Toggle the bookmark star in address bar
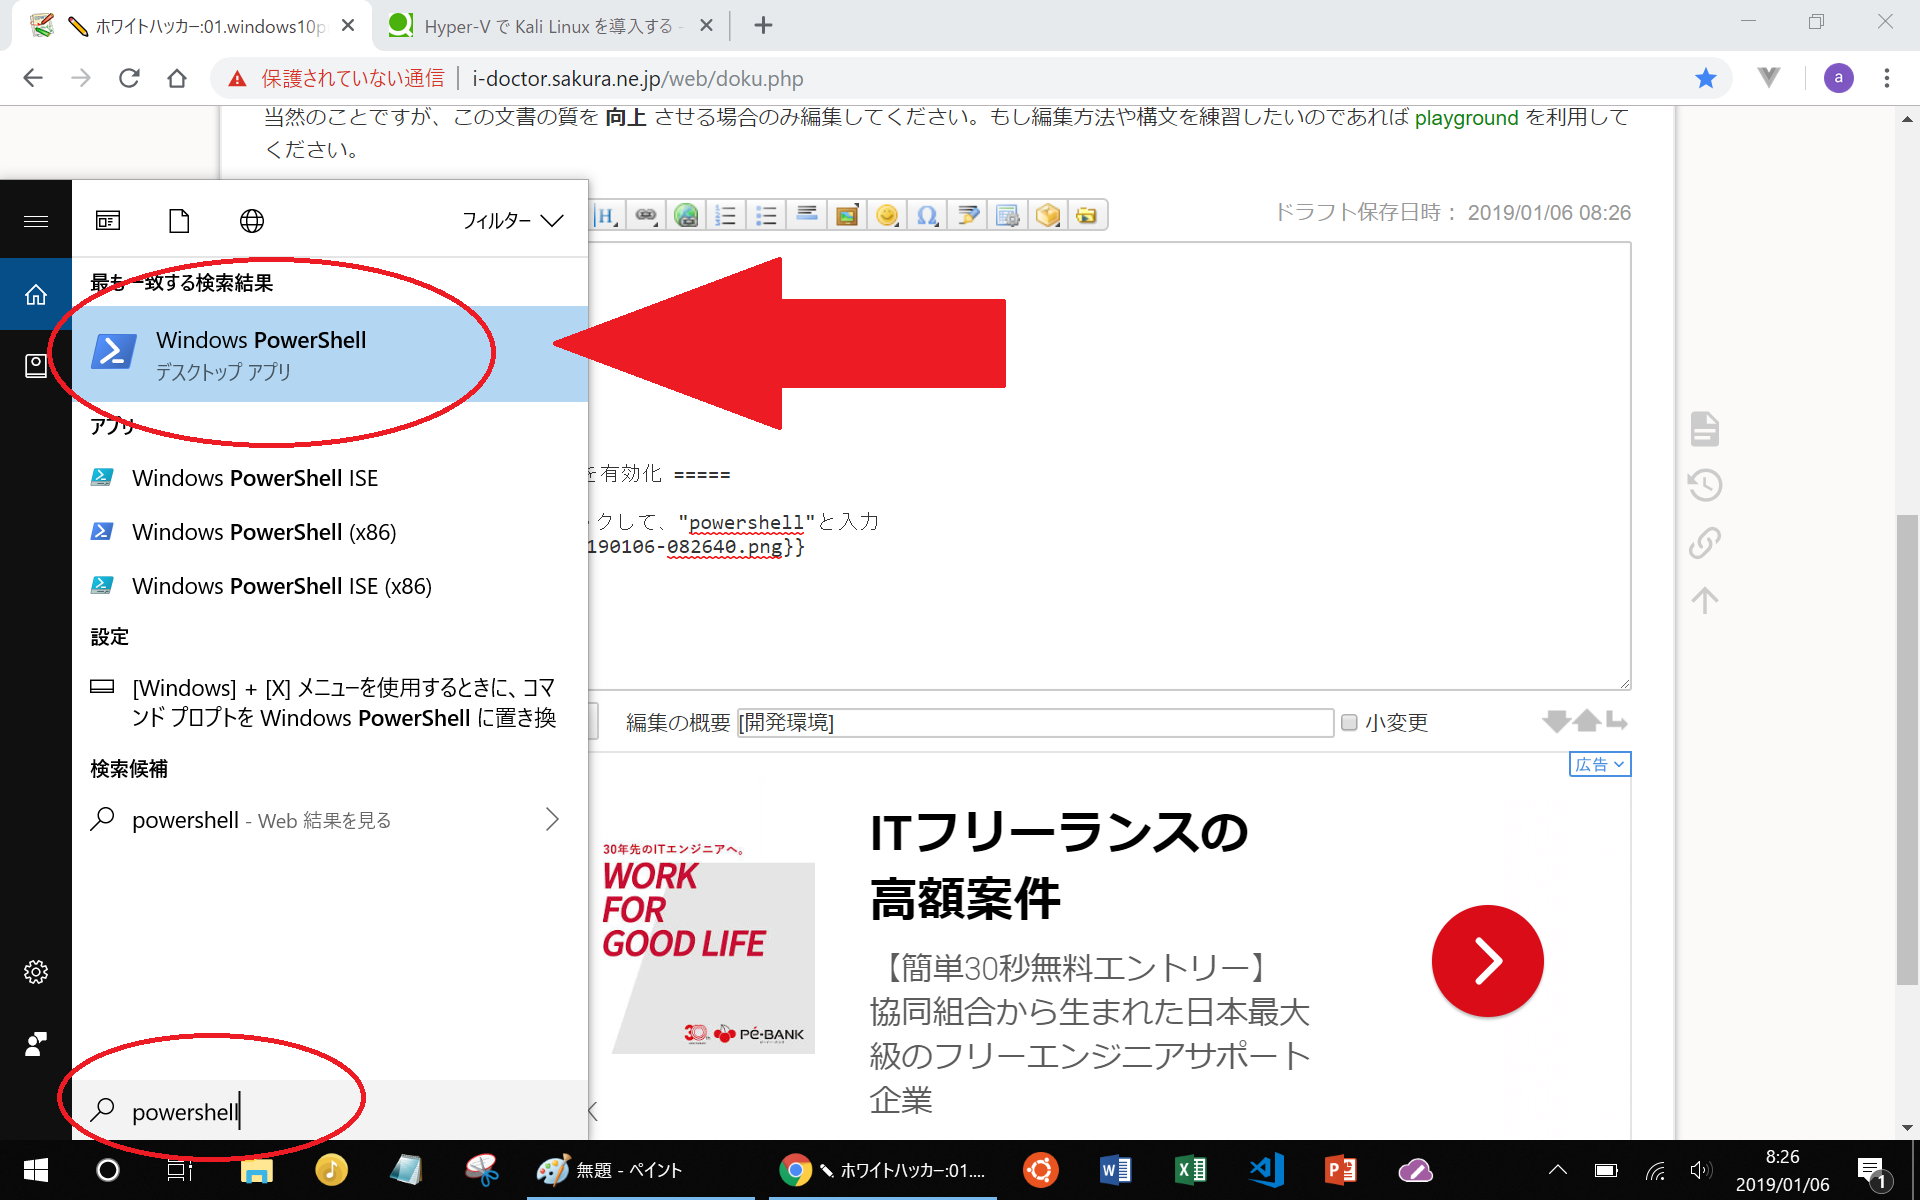This screenshot has height=1200, width=1920. click(1706, 78)
